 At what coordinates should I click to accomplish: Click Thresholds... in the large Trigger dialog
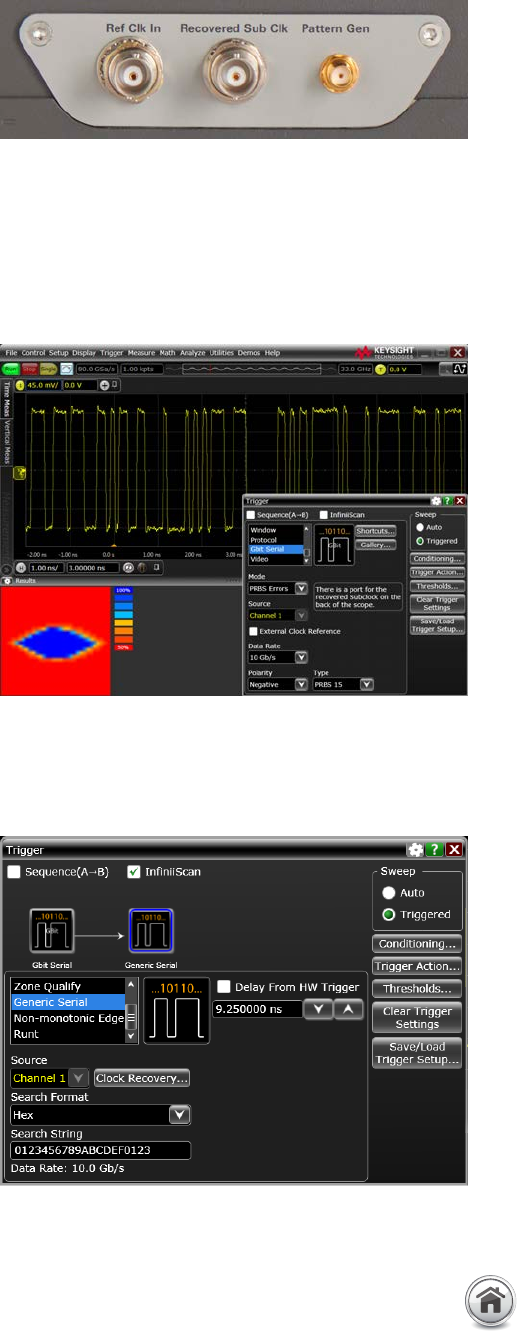(417, 989)
